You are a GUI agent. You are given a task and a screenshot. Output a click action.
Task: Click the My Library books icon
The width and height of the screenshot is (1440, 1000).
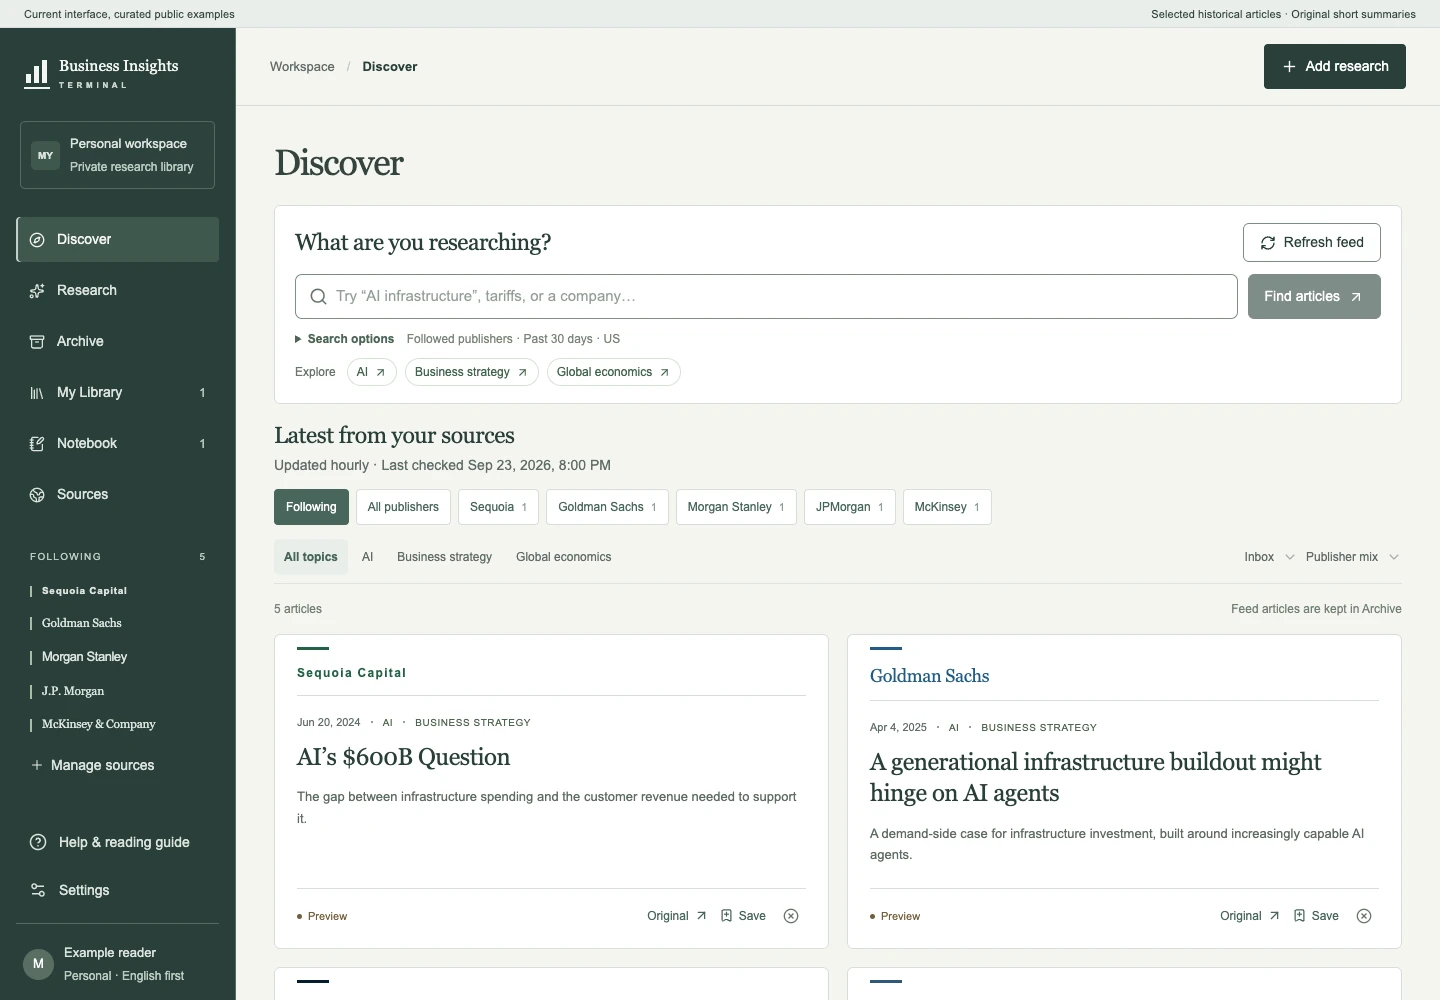click(37, 393)
